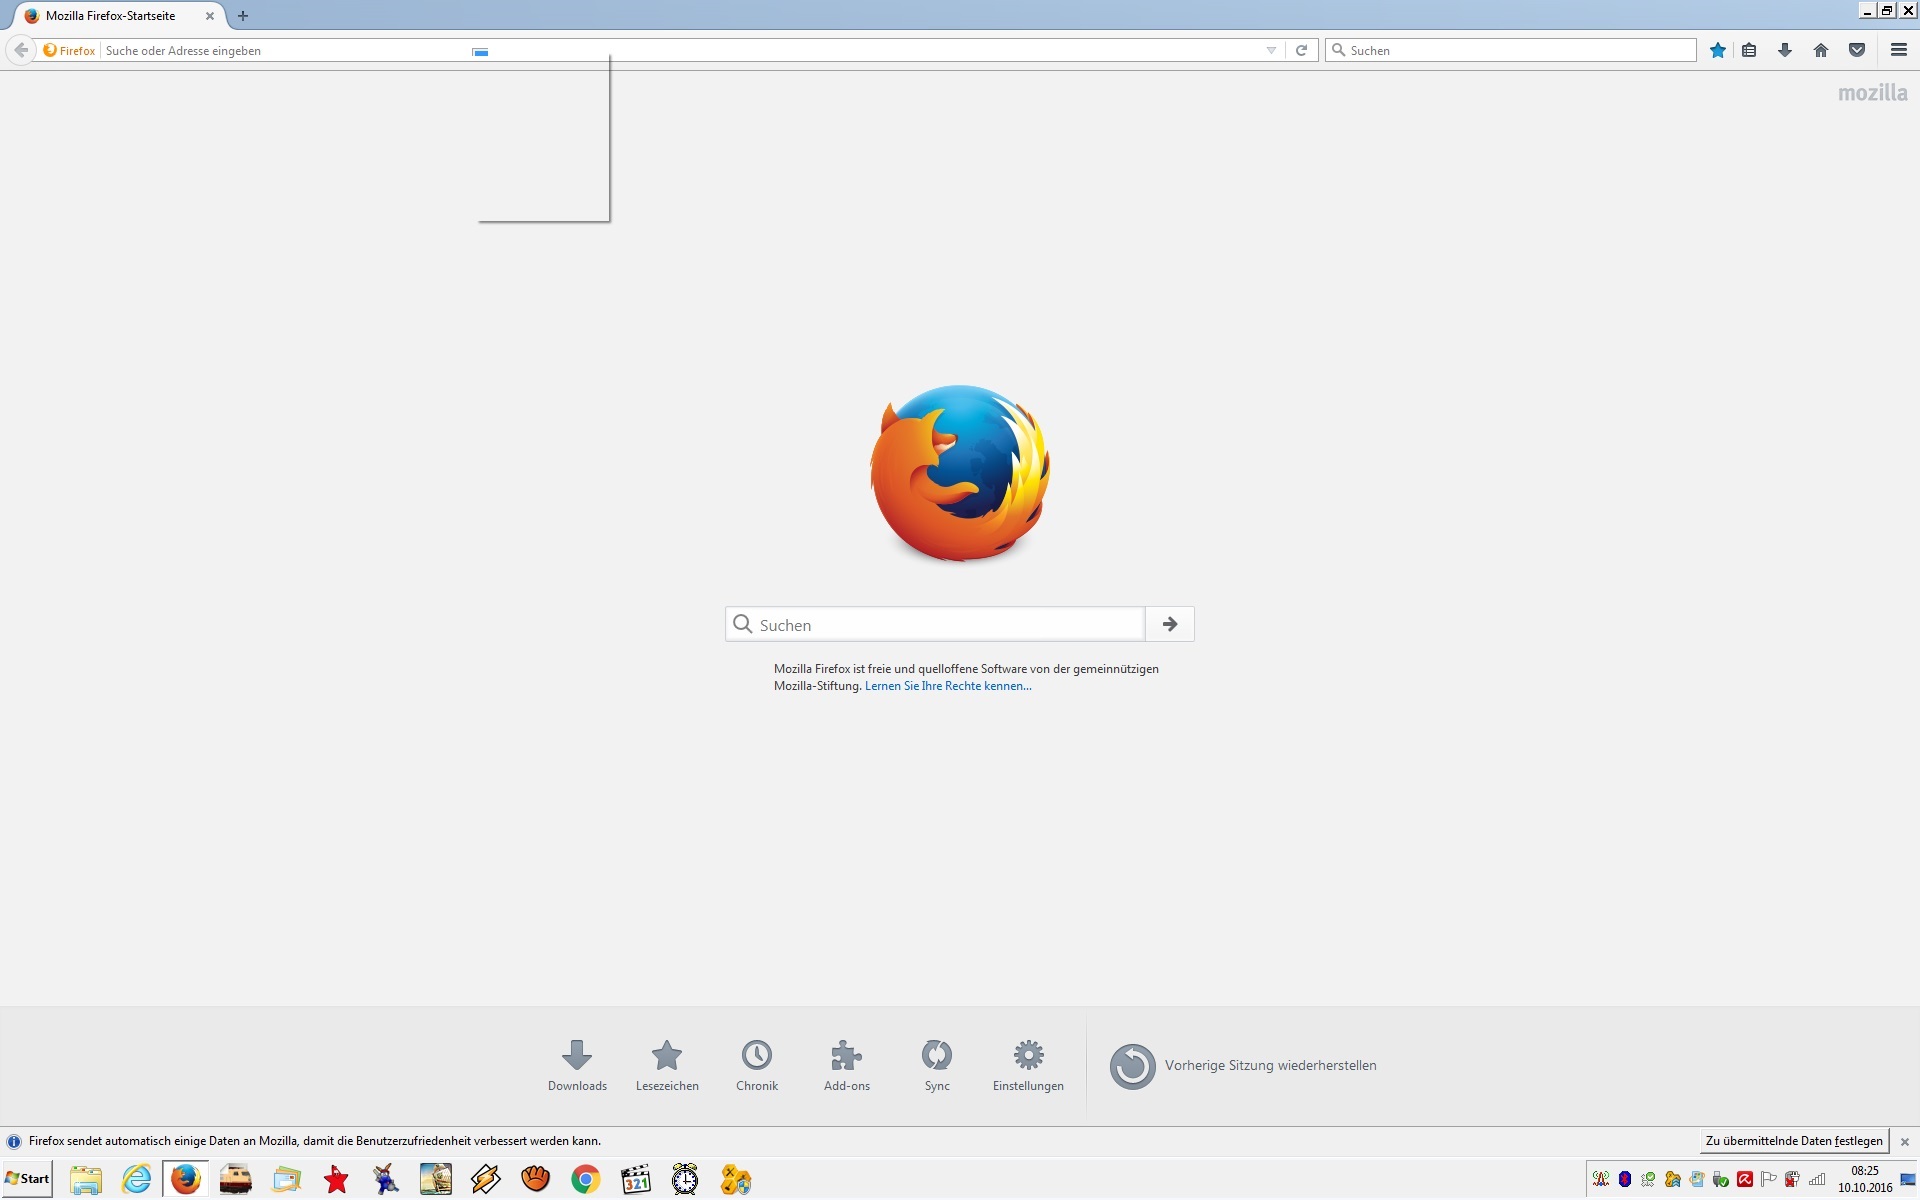Go to home page via house icon
The width and height of the screenshot is (1920, 1200).
[1821, 50]
